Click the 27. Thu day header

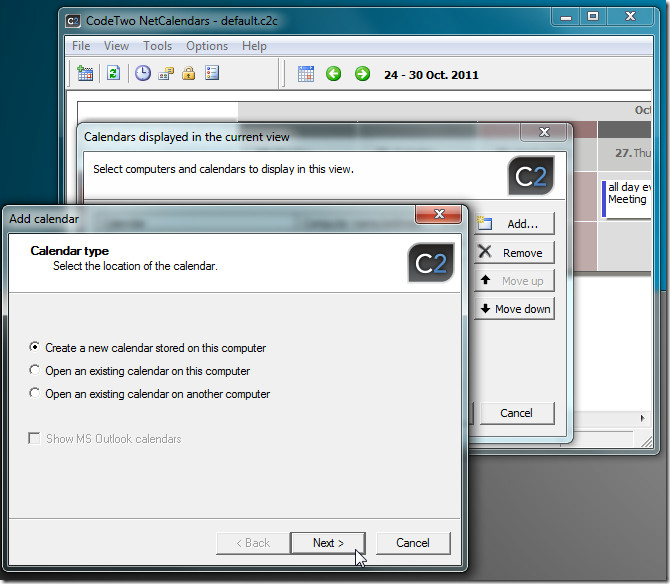click(625, 153)
